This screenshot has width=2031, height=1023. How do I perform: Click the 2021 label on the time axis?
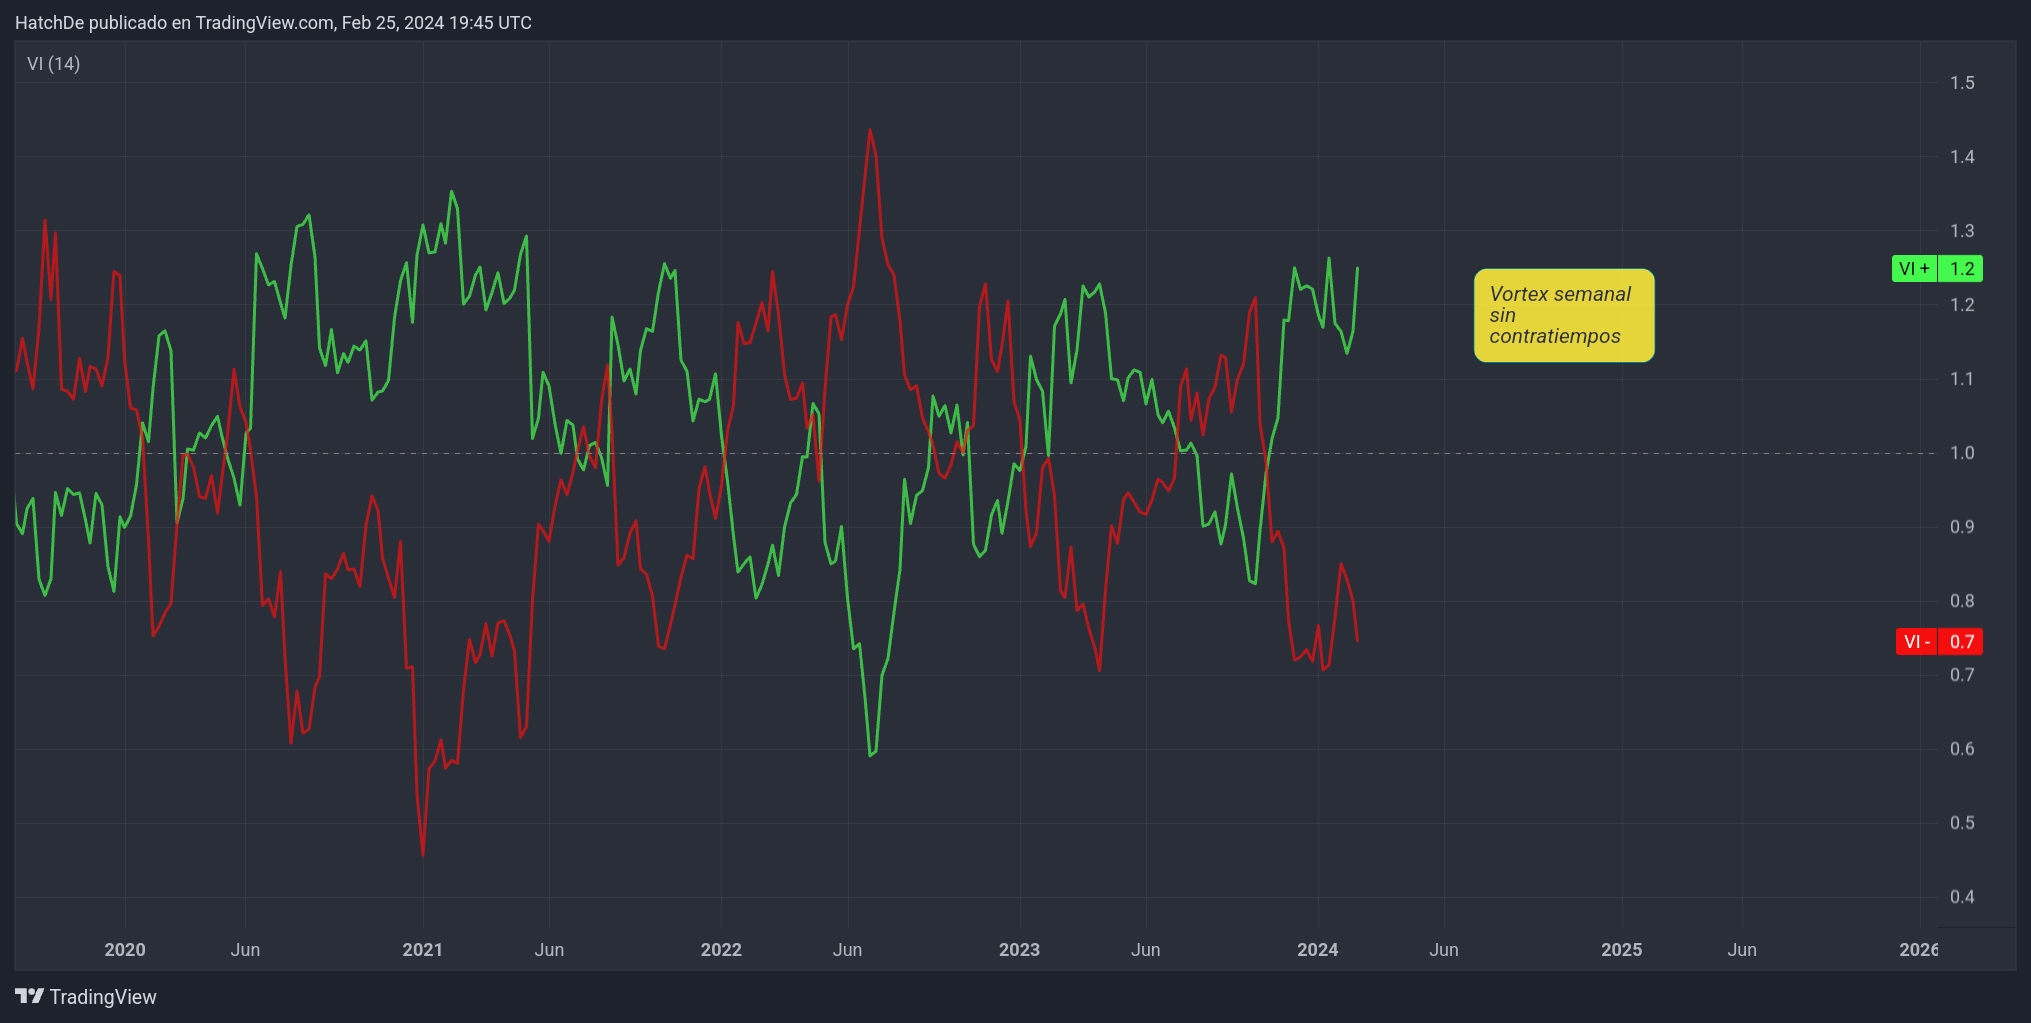pos(423,950)
